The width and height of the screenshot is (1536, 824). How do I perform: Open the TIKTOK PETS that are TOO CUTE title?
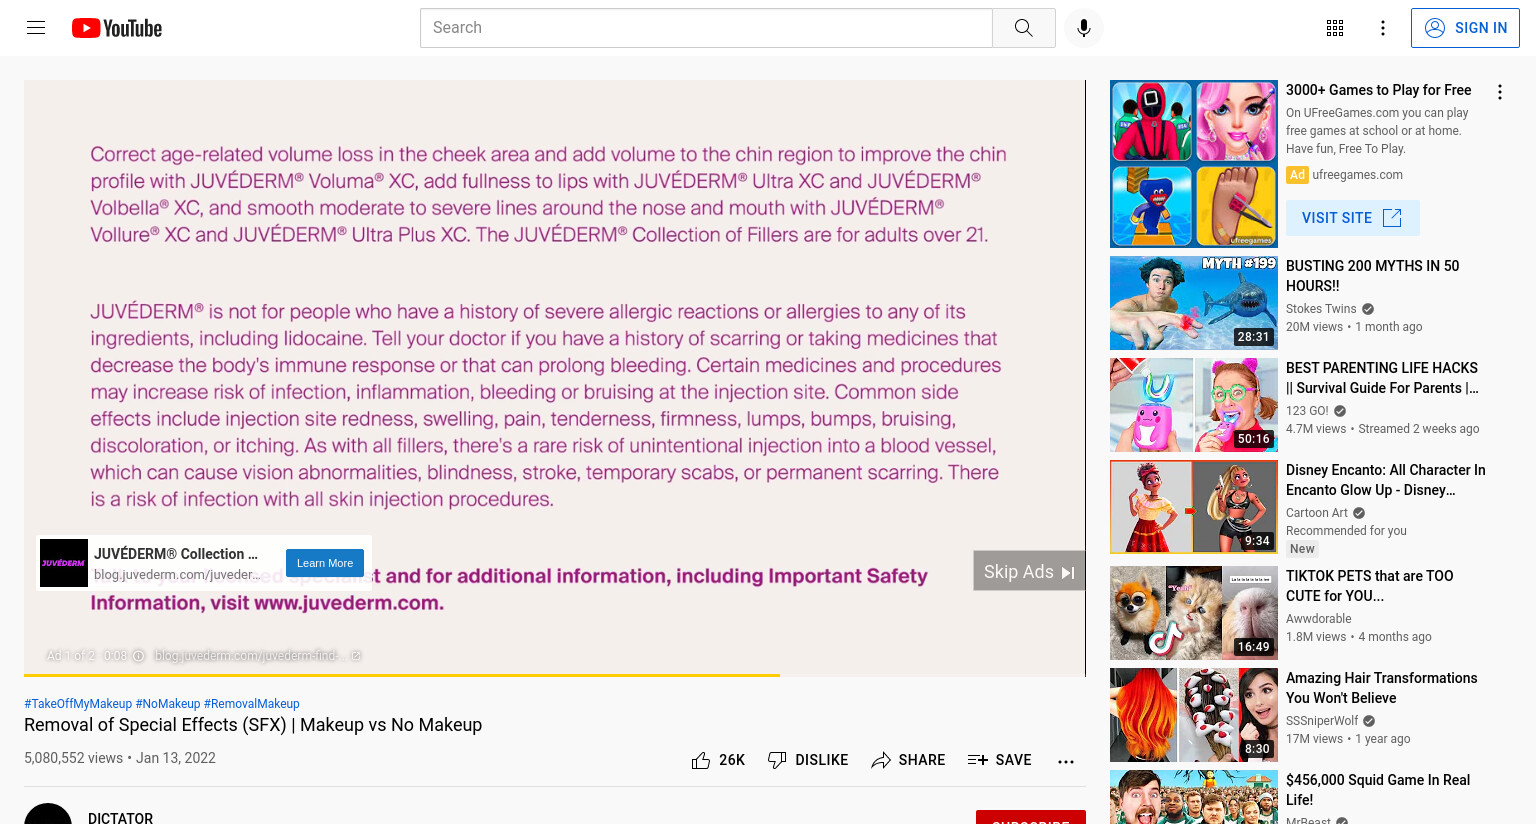(x=1369, y=586)
